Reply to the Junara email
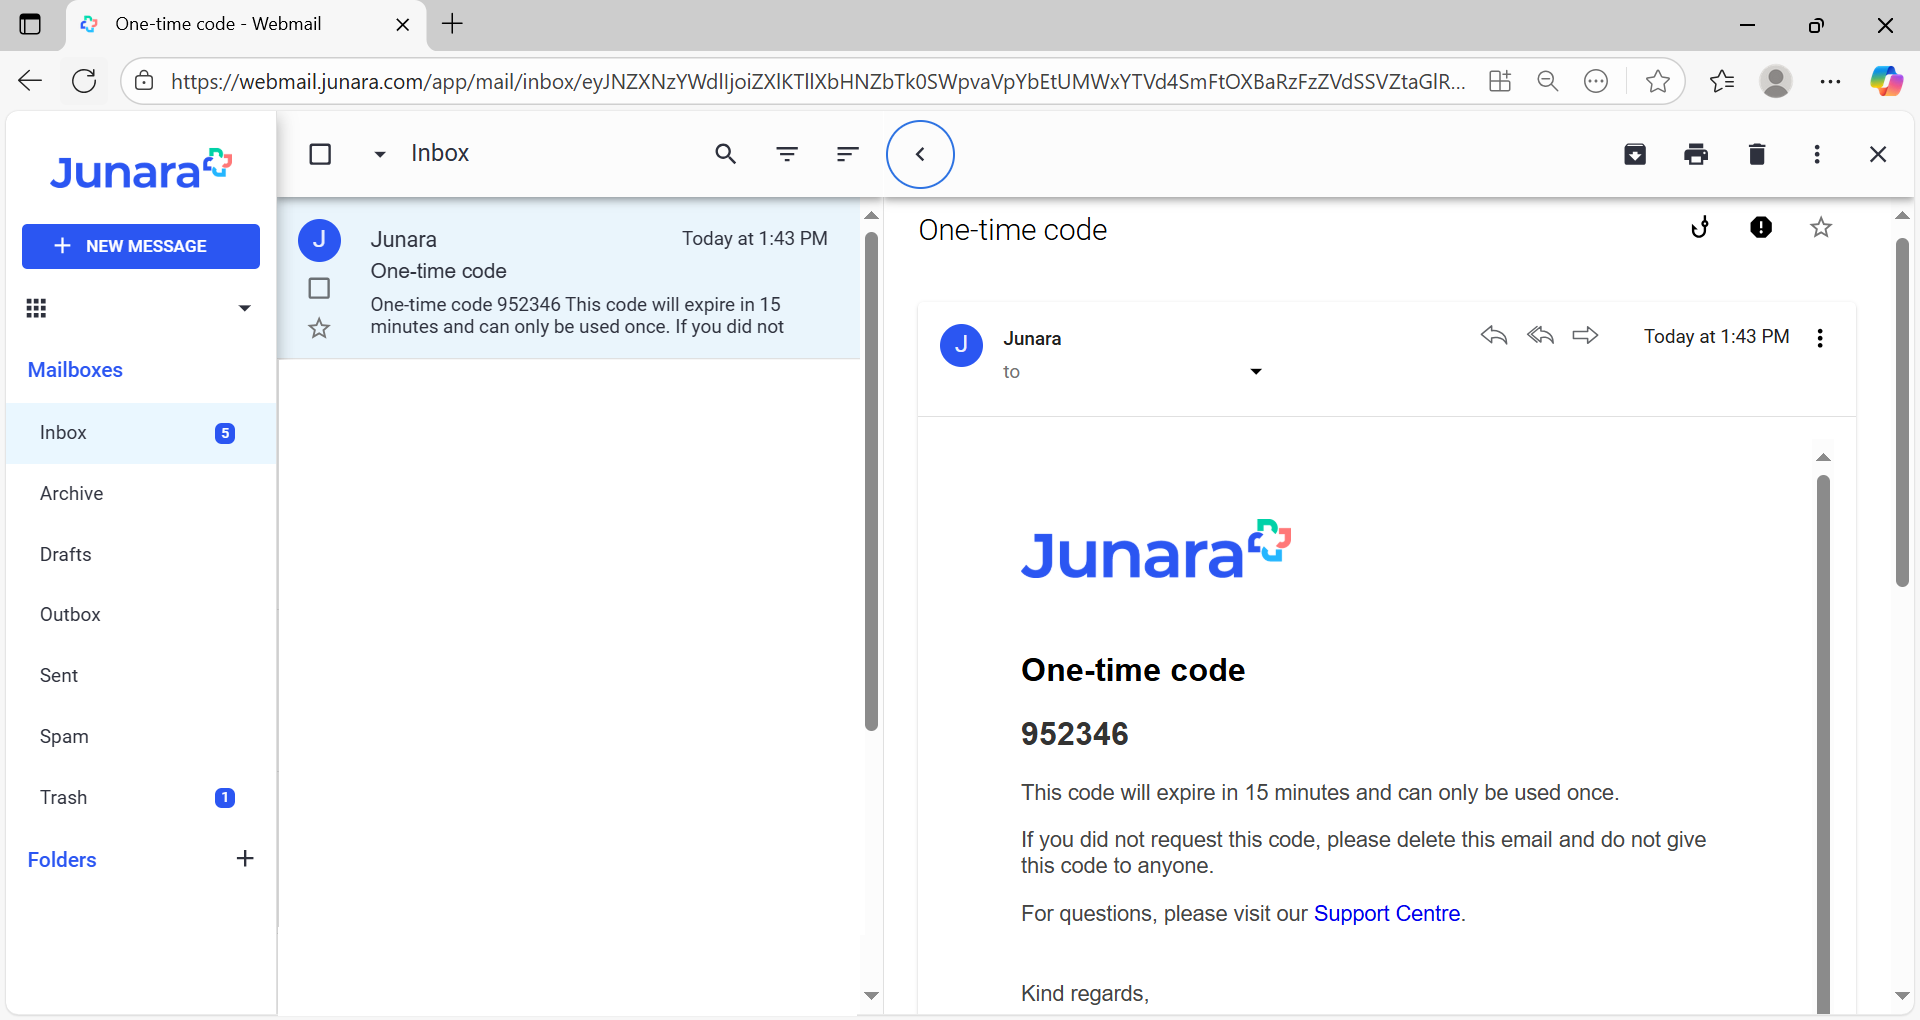 1494,336
